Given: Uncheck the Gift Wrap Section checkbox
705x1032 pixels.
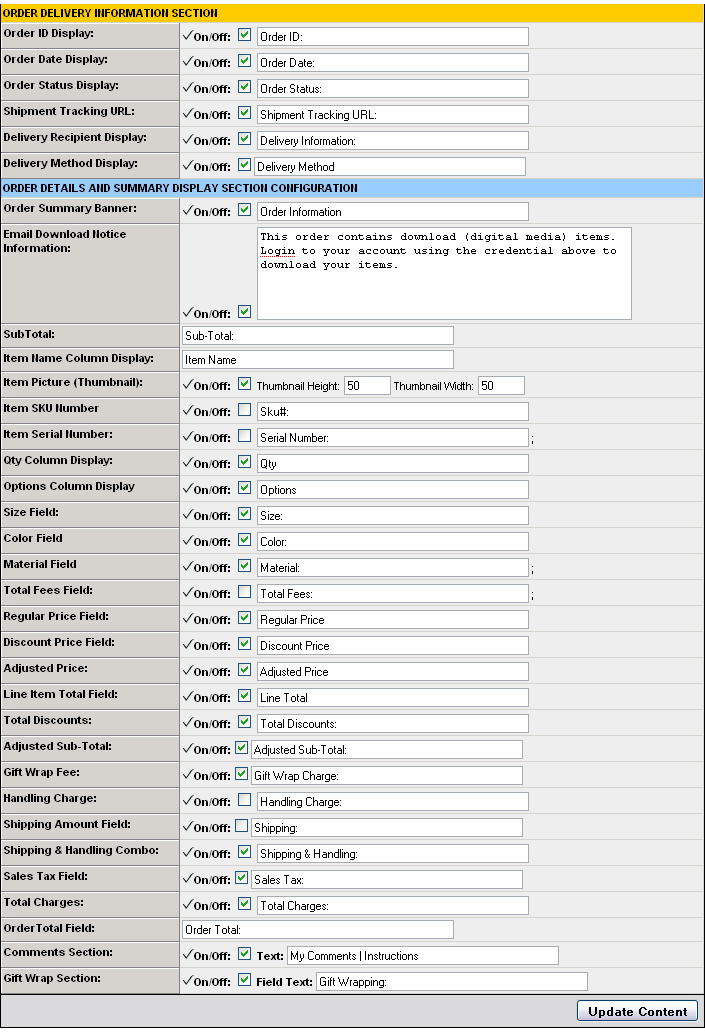Looking at the screenshot, I should (x=244, y=980).
